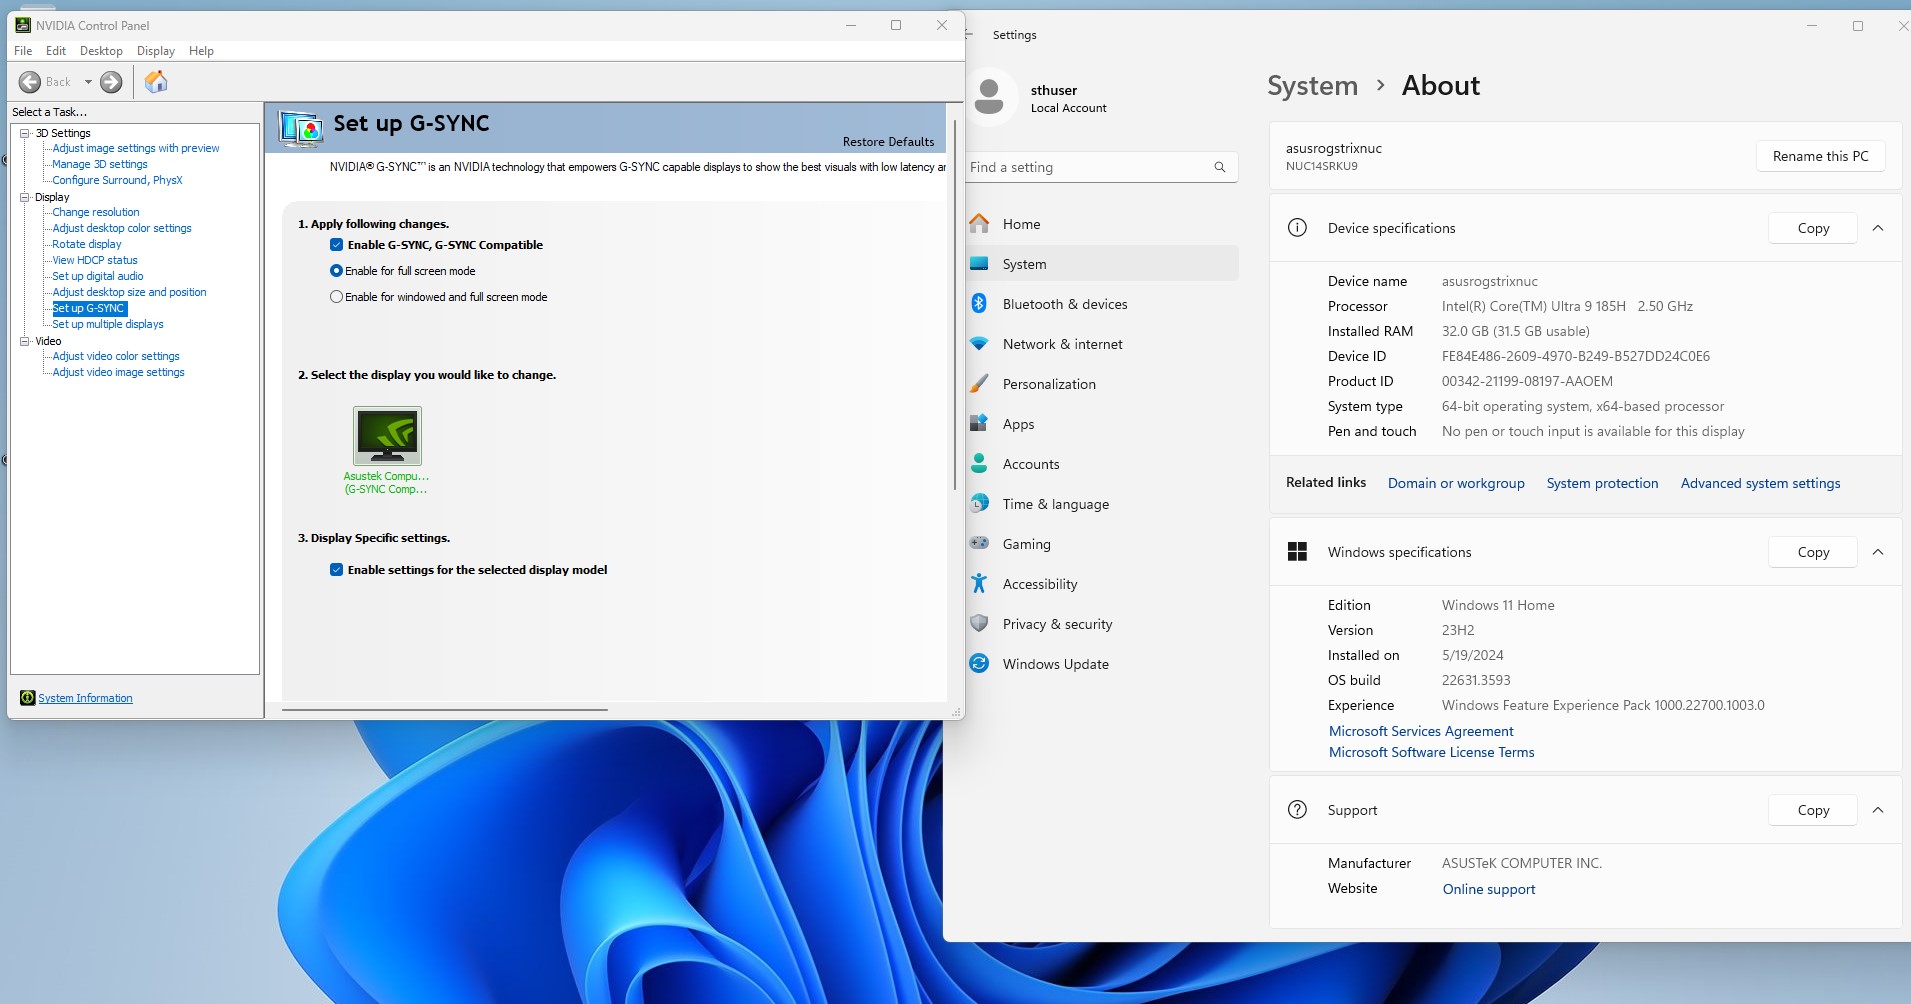Viewport: 1911px width, 1004px height.
Task: Open Accessibility settings
Action: pyautogui.click(x=1039, y=584)
